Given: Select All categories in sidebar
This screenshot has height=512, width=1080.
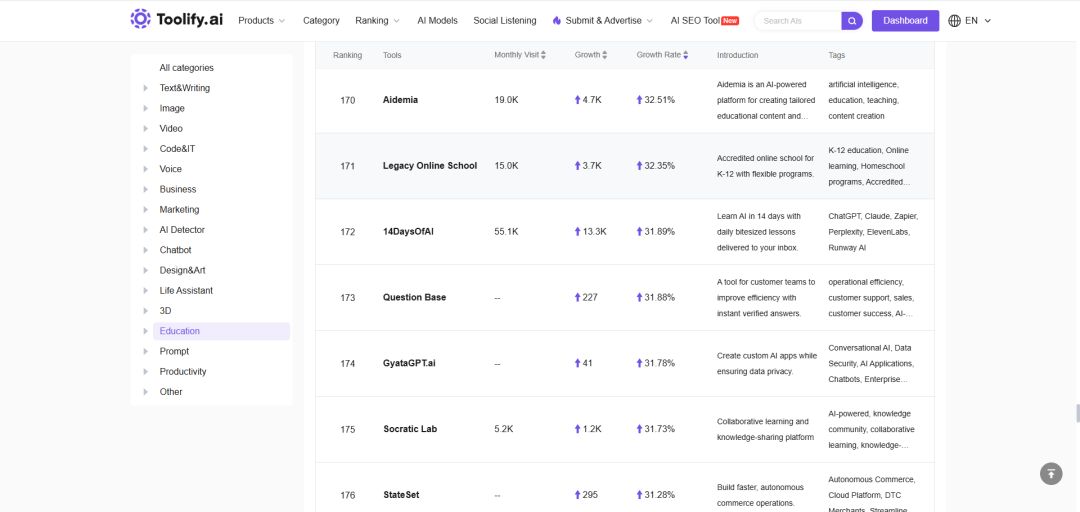Looking at the screenshot, I should click(x=187, y=68).
